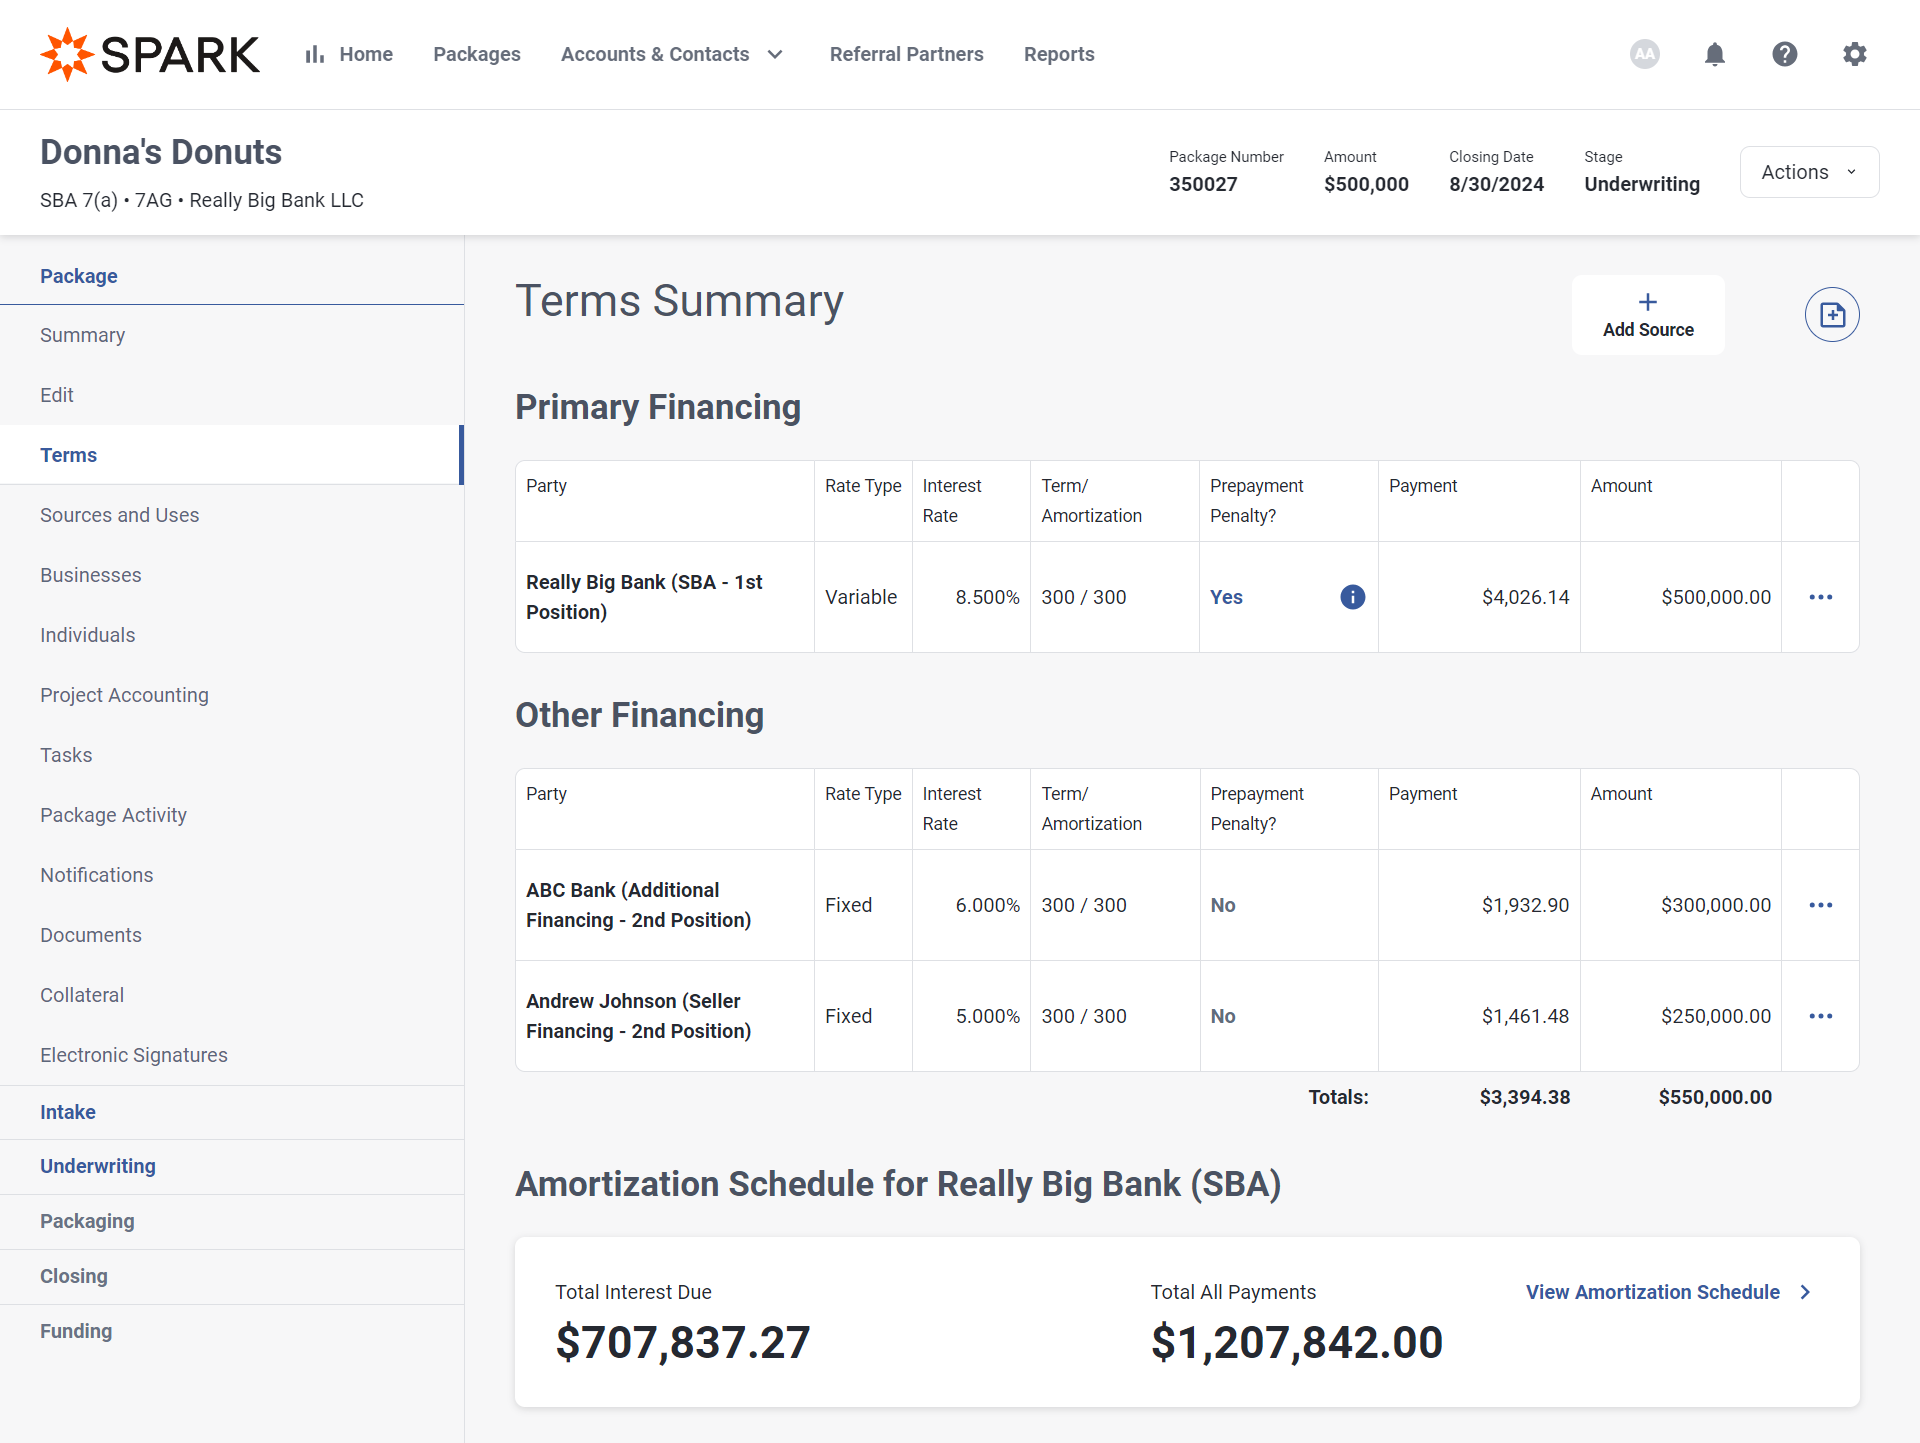Screen dimensions: 1920x1443
Task: Select the Package sidebar section
Action: click(232, 276)
